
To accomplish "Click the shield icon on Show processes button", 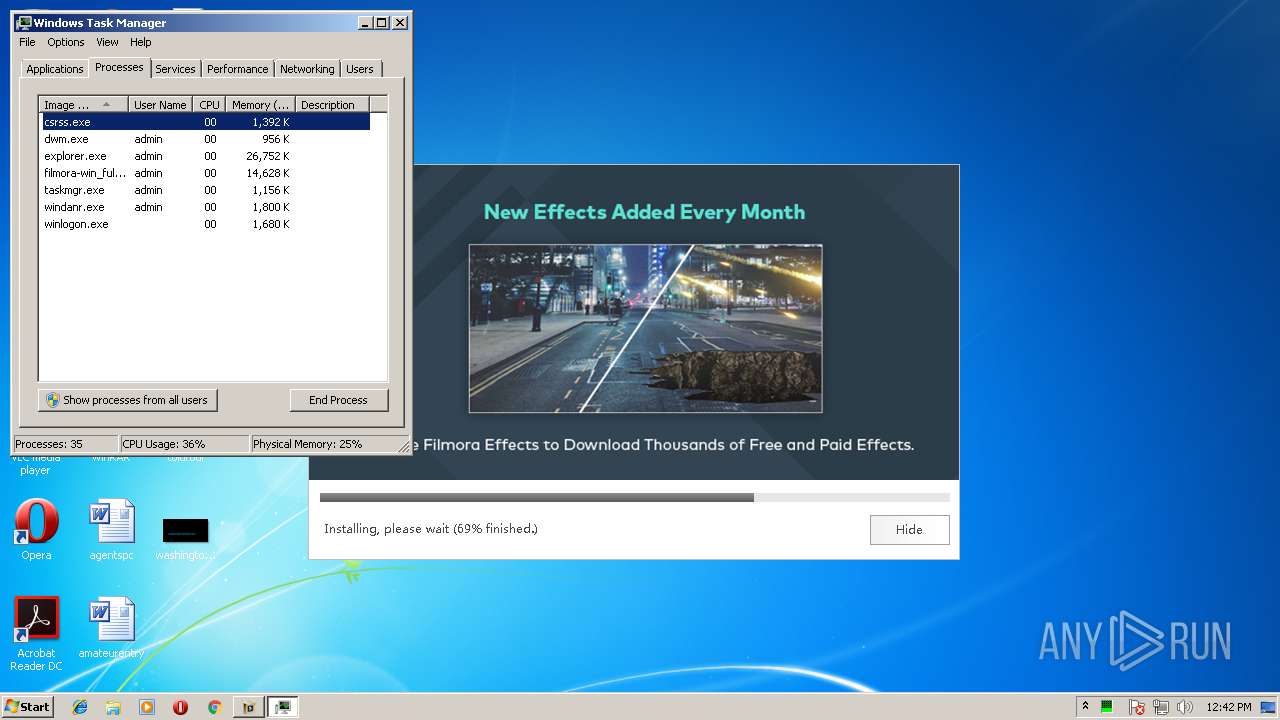I will point(53,400).
